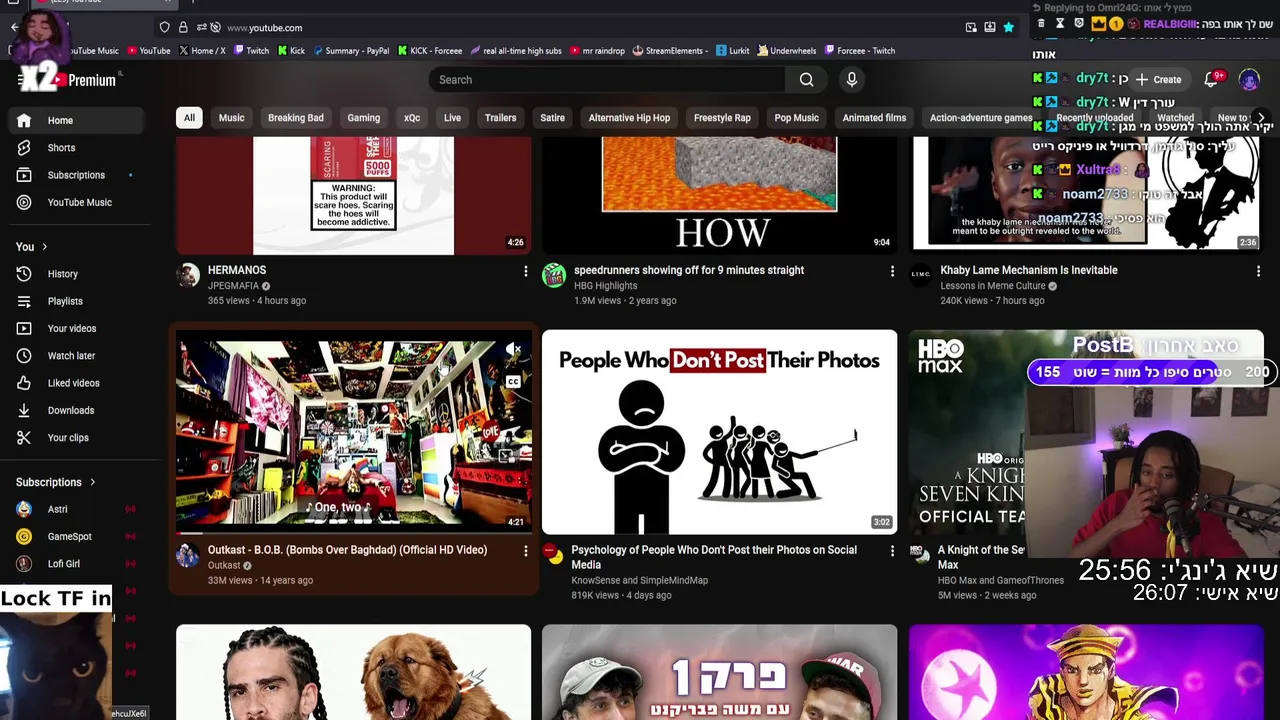This screenshot has height=720, width=1280.
Task: Select the Action-adventure games chip
Action: pyautogui.click(x=981, y=118)
